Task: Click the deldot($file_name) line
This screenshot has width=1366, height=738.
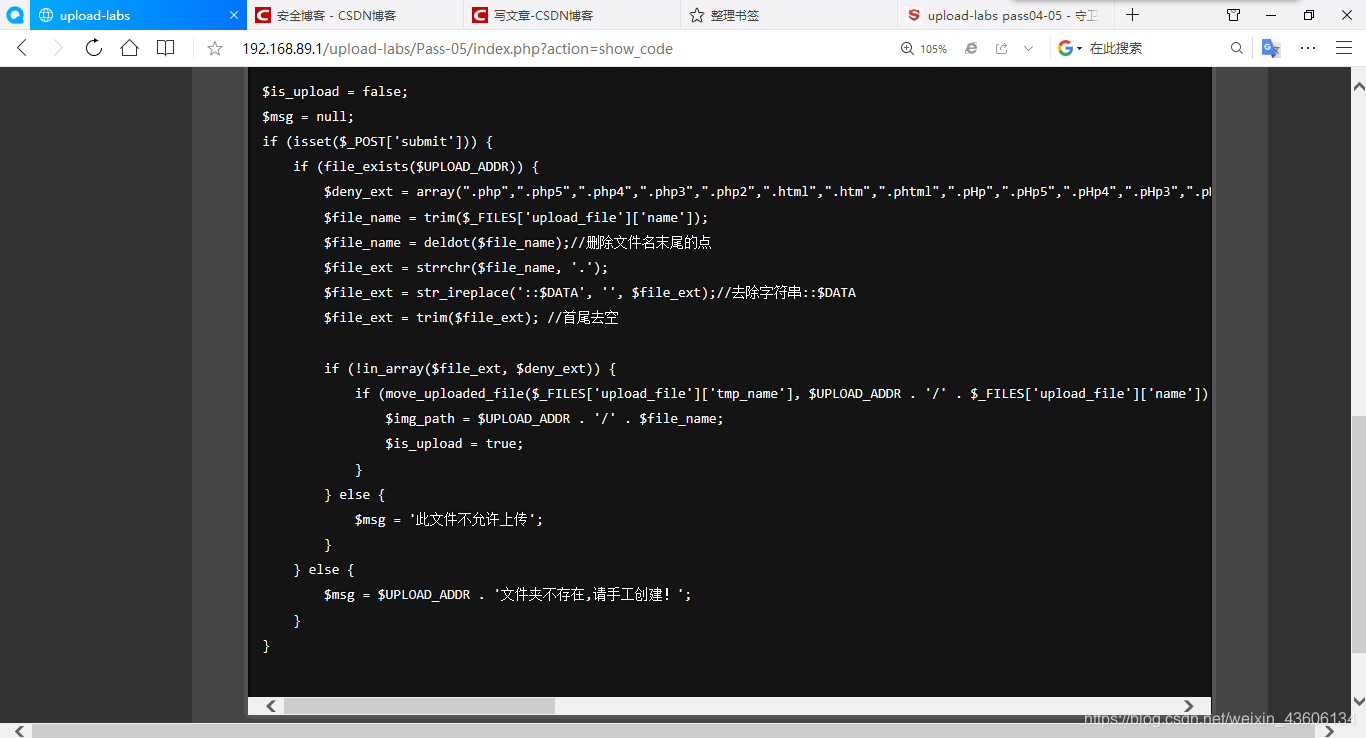Action: 518,242
